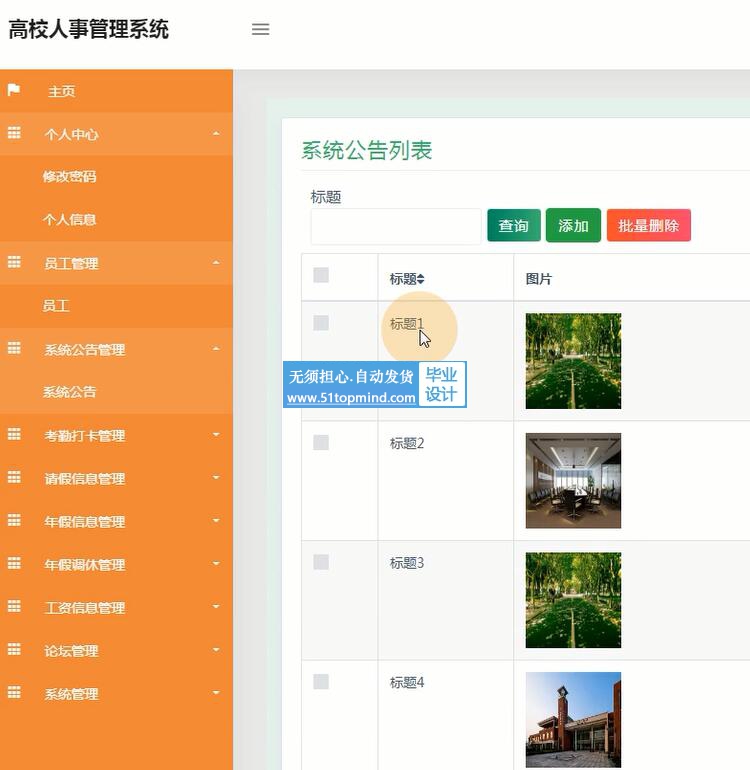
Task: Click the grid icon beside 系统公告管理
Action: point(14,348)
